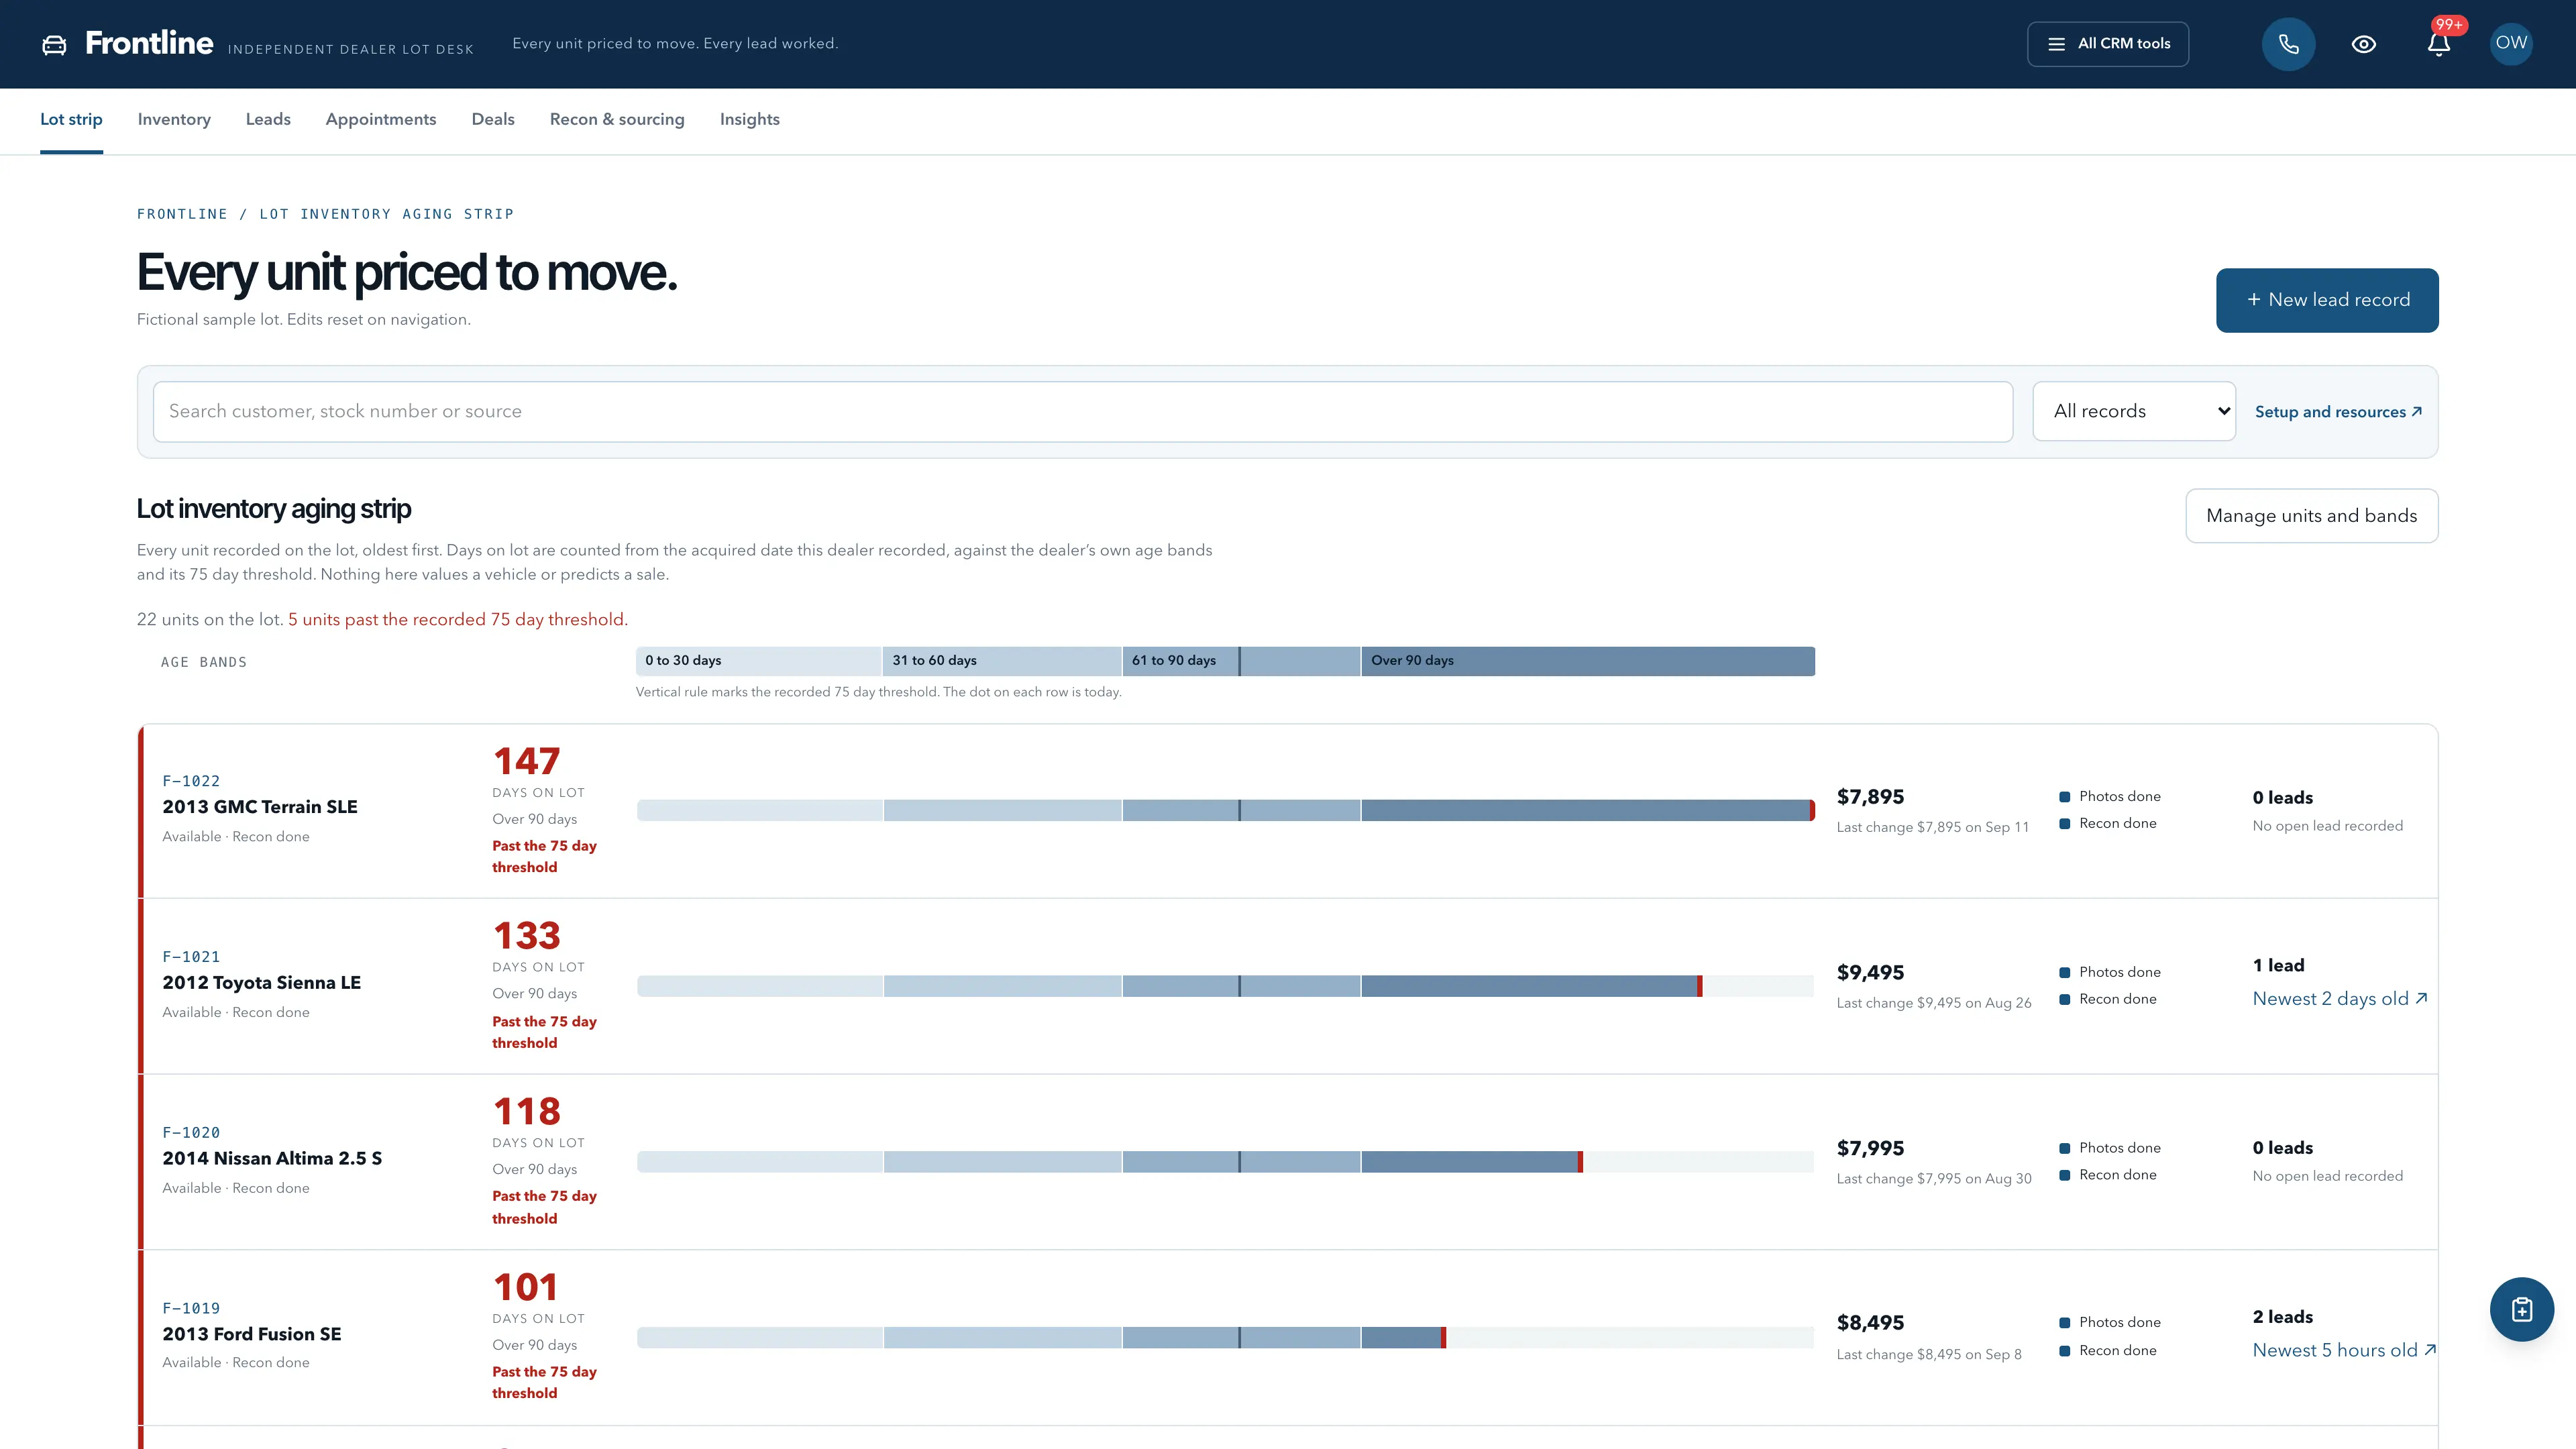
Task: Open the Inventory tab
Action: [x=174, y=120]
